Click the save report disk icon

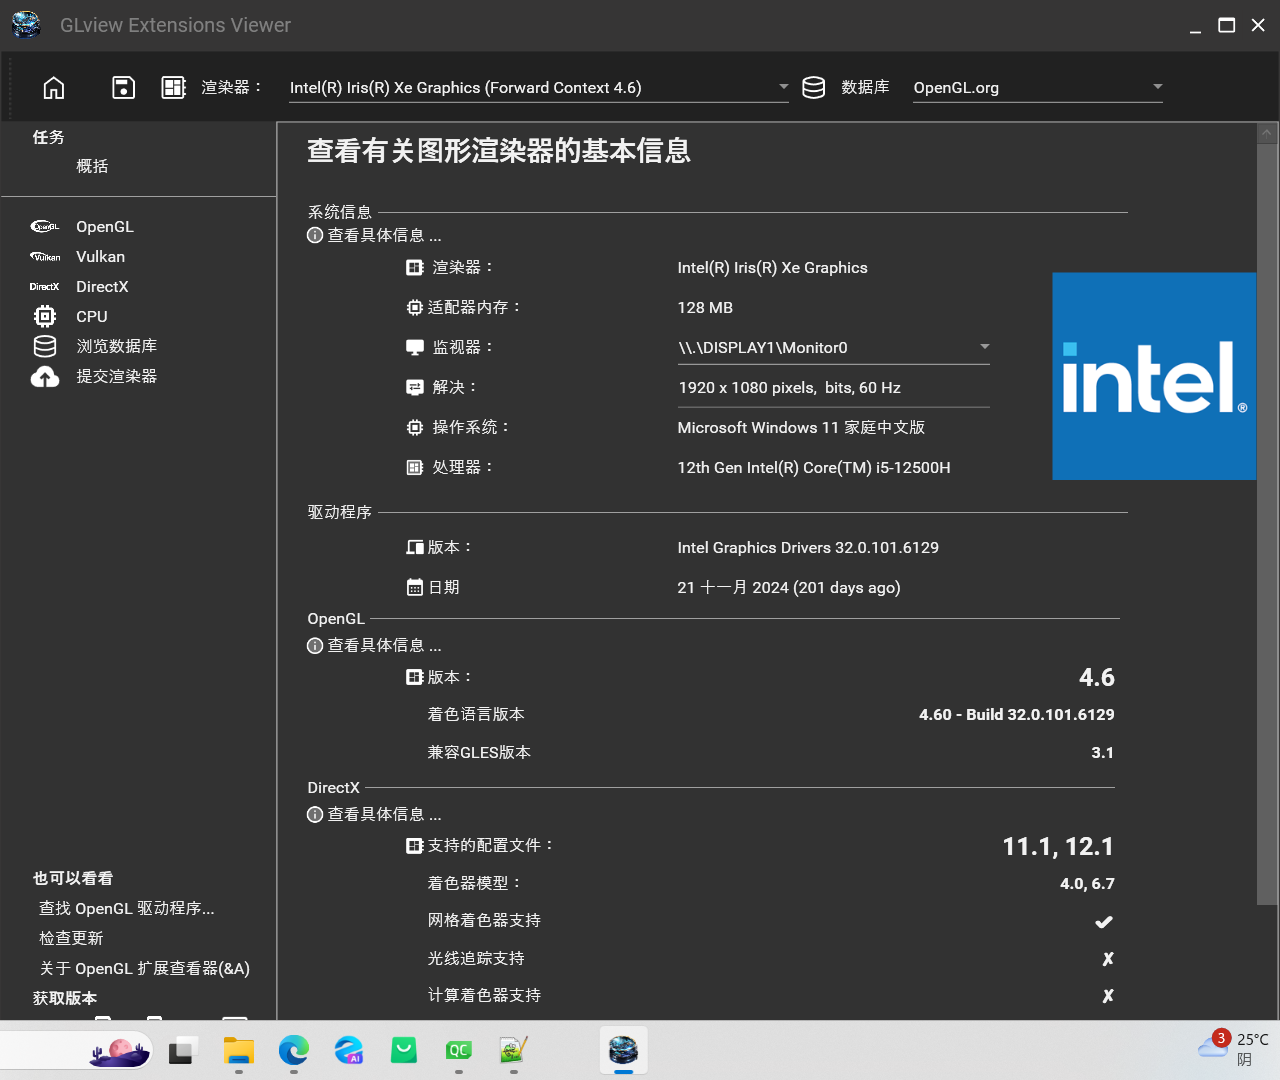[123, 88]
